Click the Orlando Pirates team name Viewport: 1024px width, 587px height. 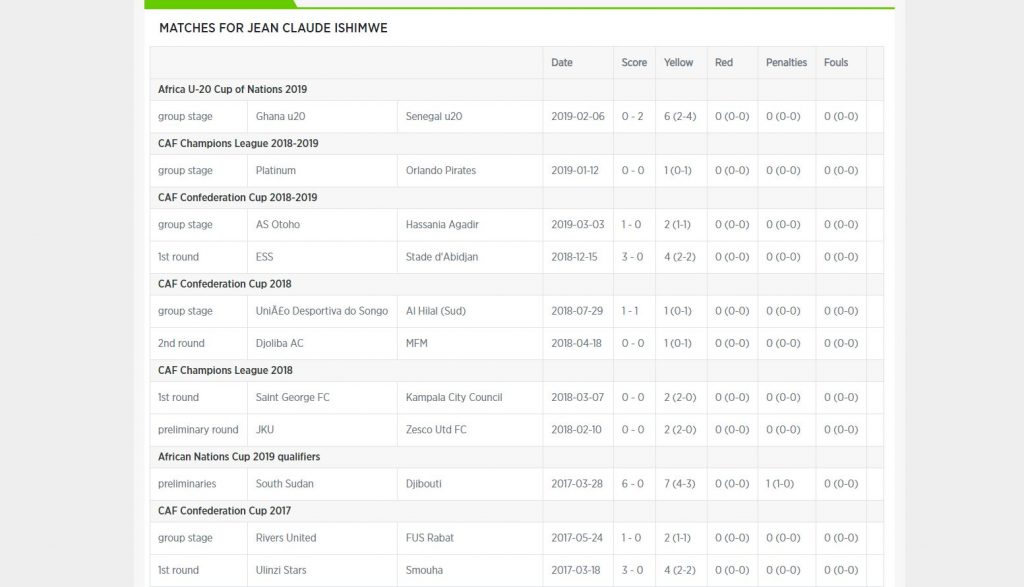[441, 170]
